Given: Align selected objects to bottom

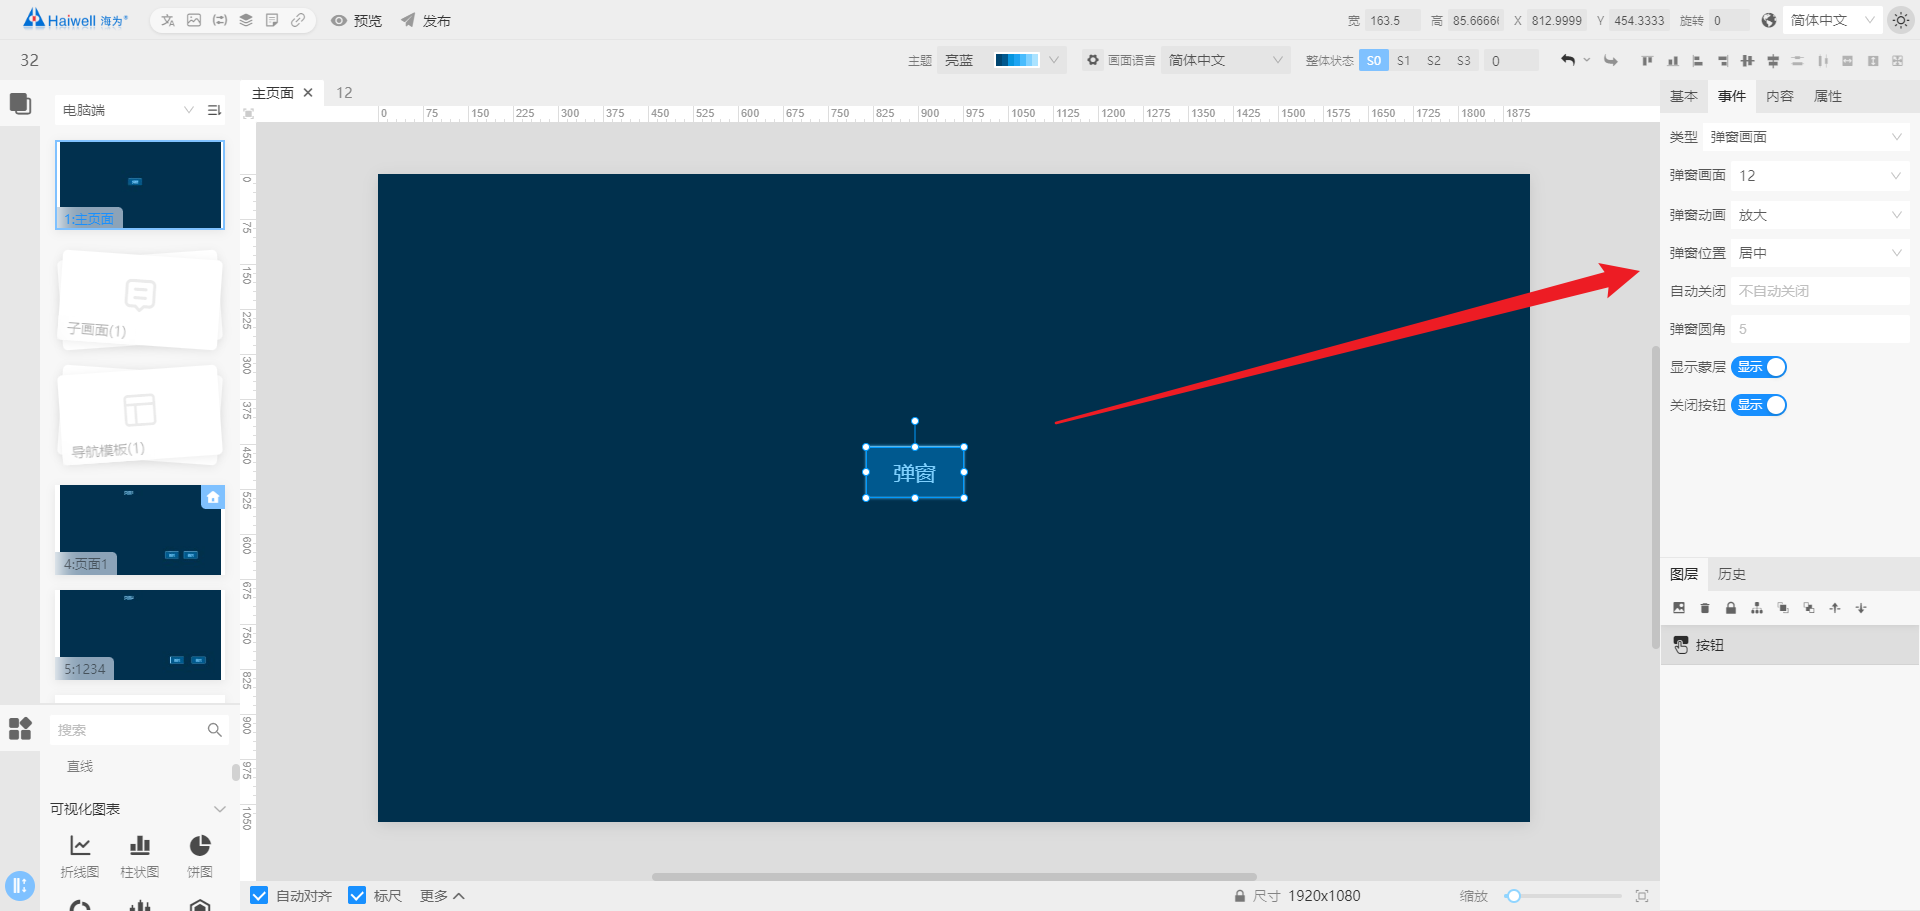Looking at the screenshot, I should pyautogui.click(x=1673, y=61).
